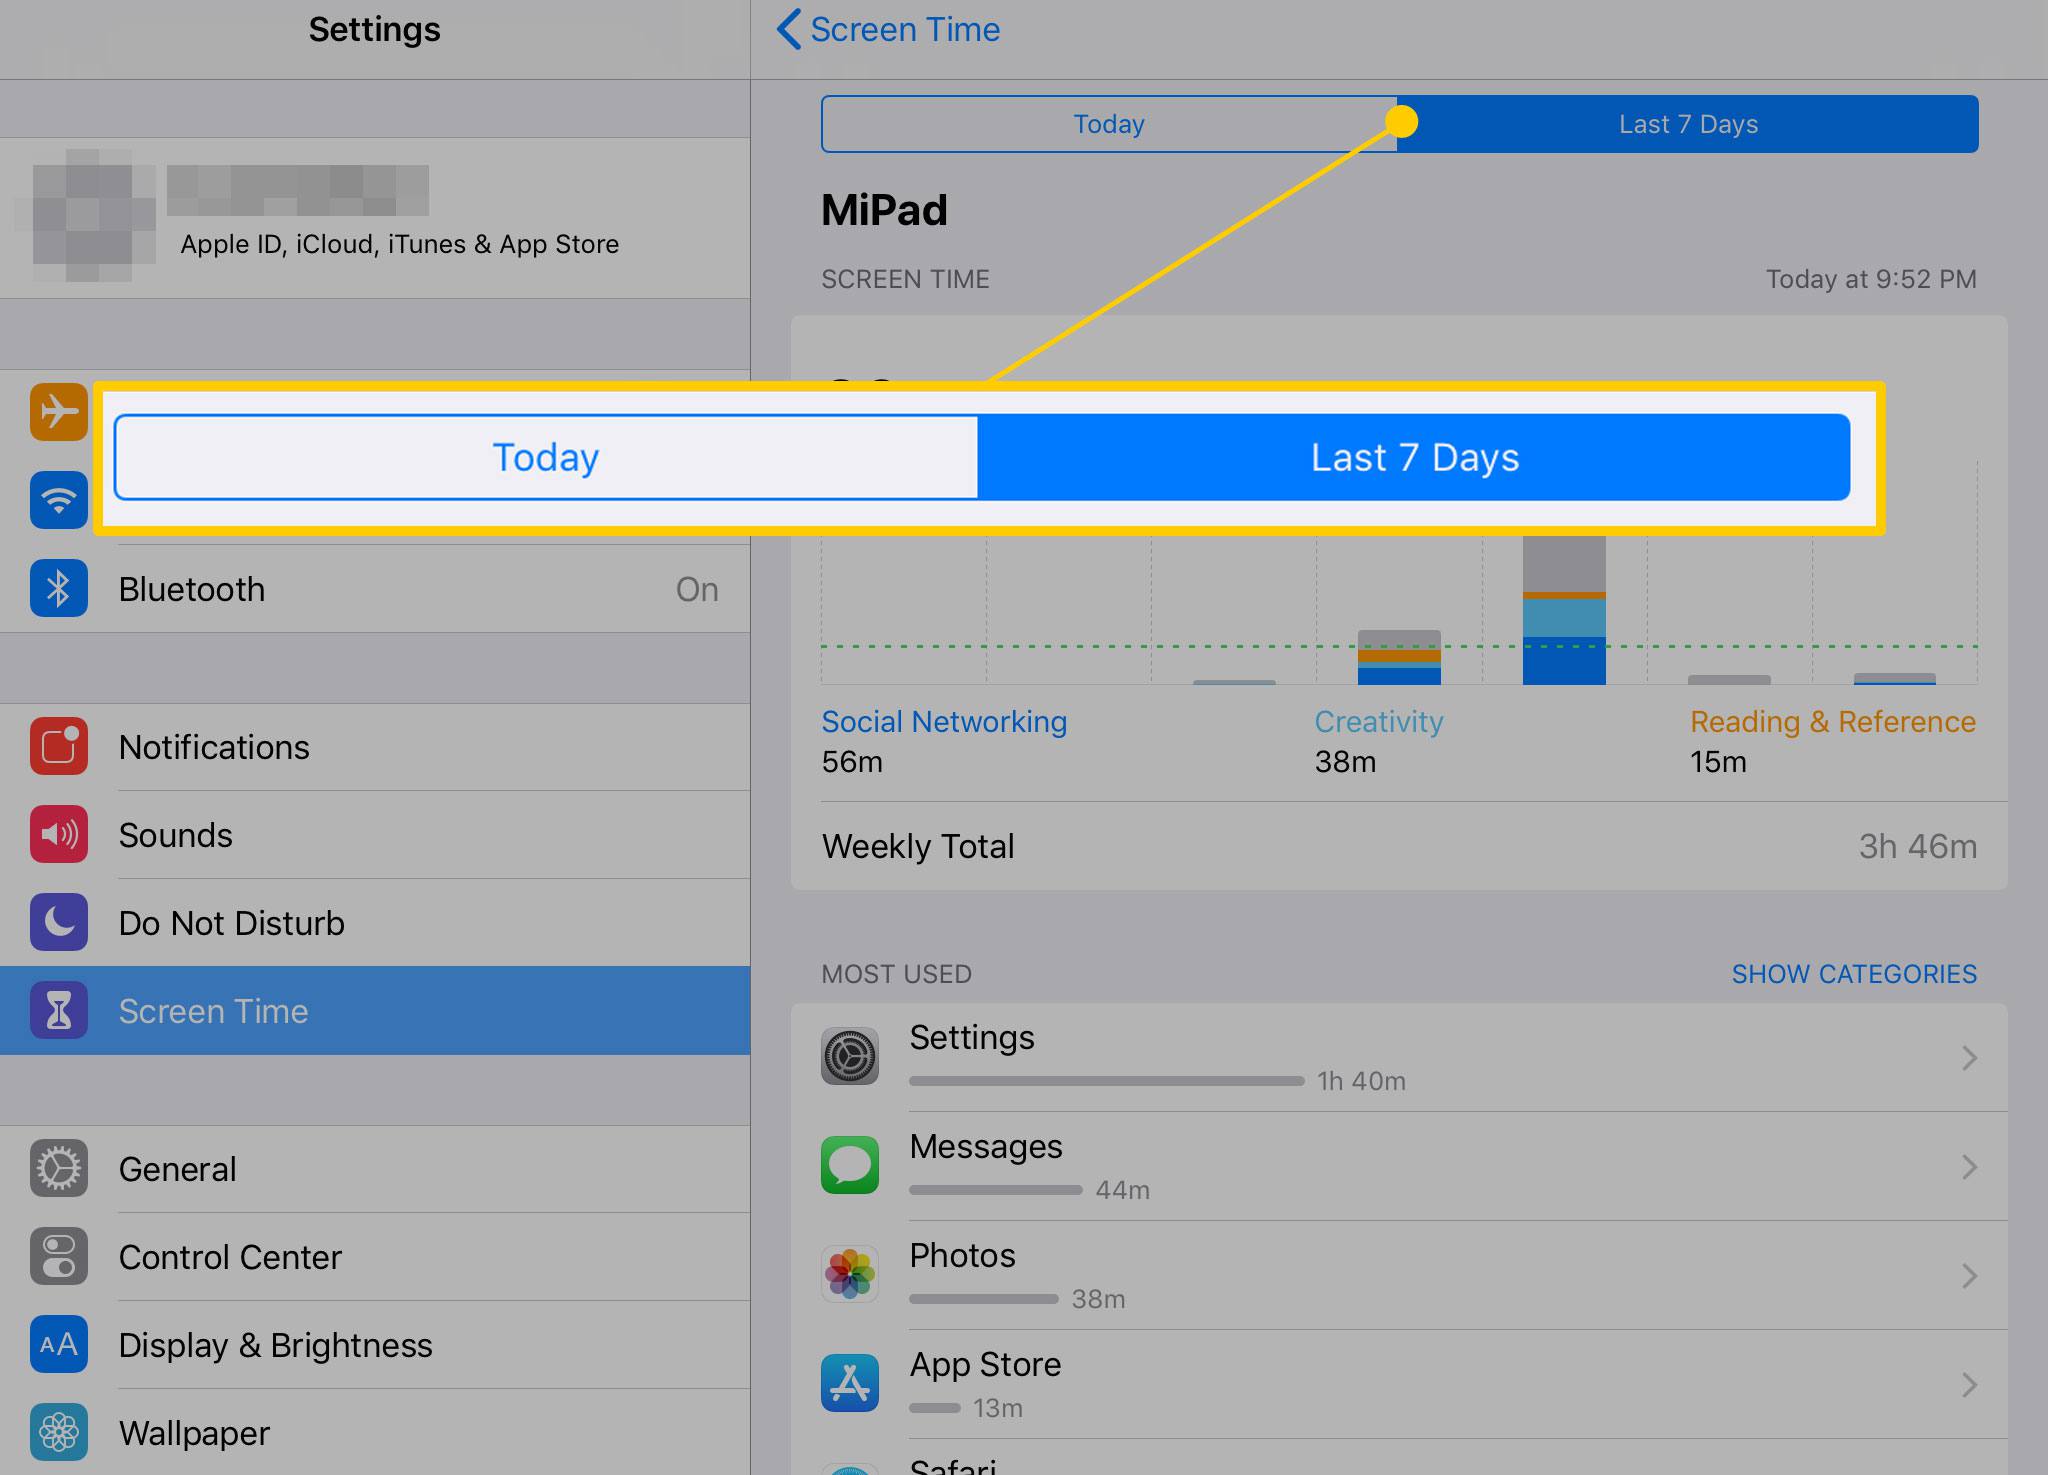Open Display & Brightness settings
Viewport: 2048px width, 1475px height.
pos(375,1345)
